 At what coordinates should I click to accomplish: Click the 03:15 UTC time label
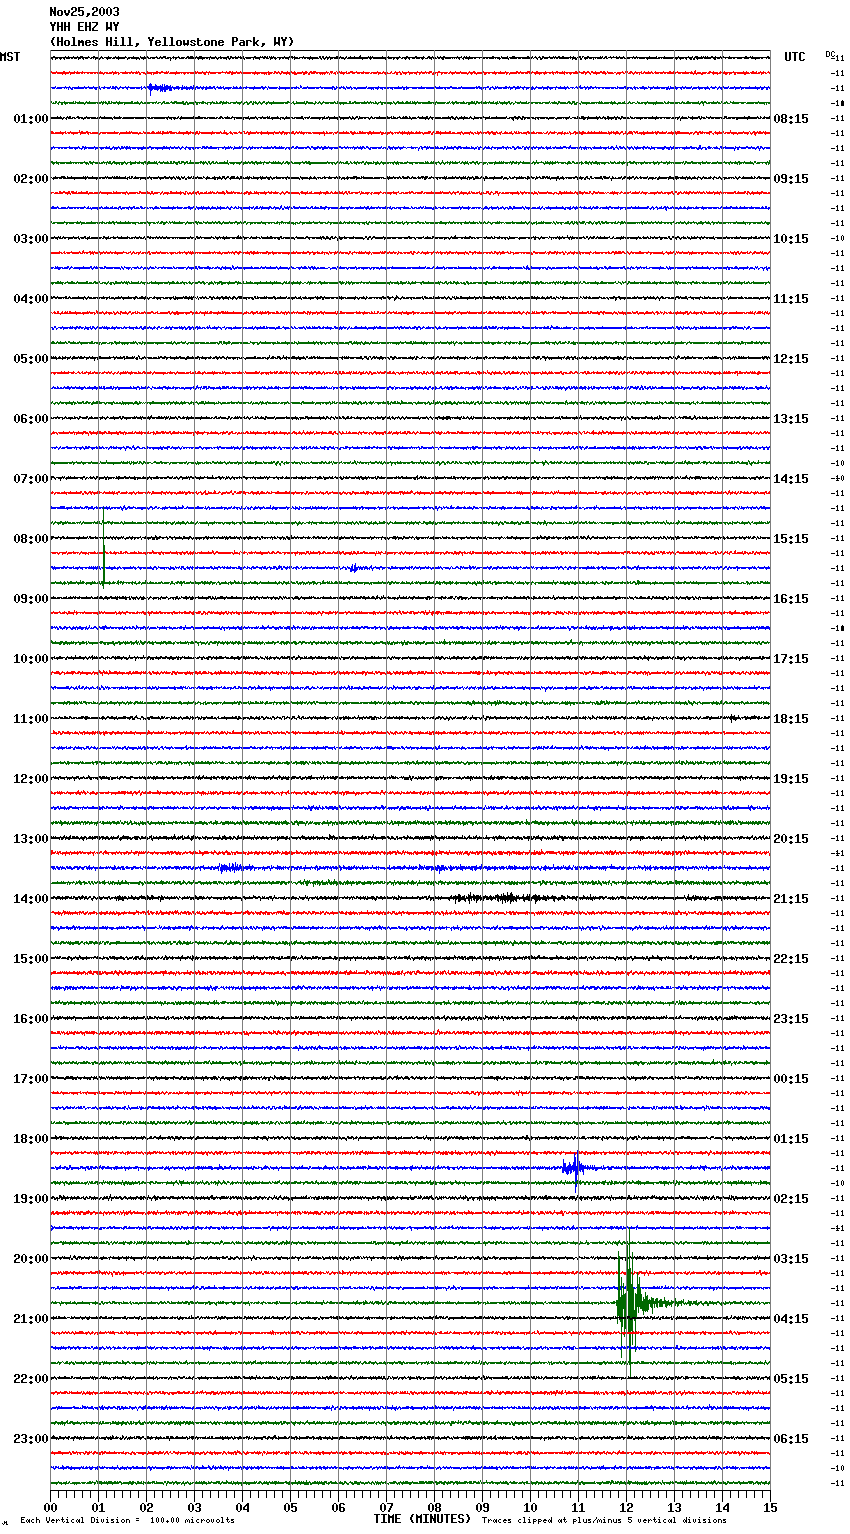[791, 1259]
